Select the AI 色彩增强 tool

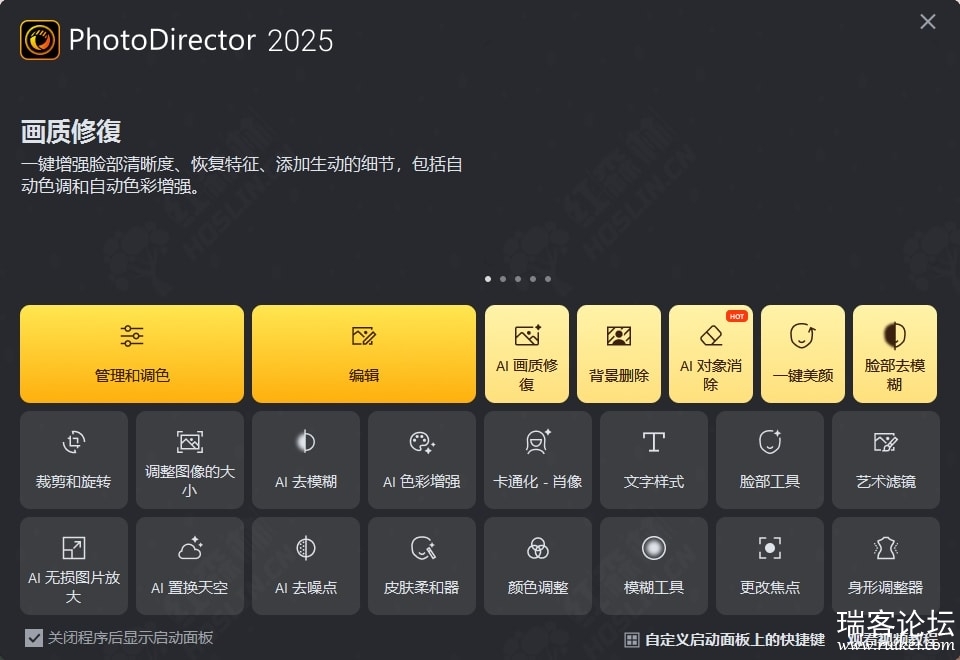coord(422,460)
